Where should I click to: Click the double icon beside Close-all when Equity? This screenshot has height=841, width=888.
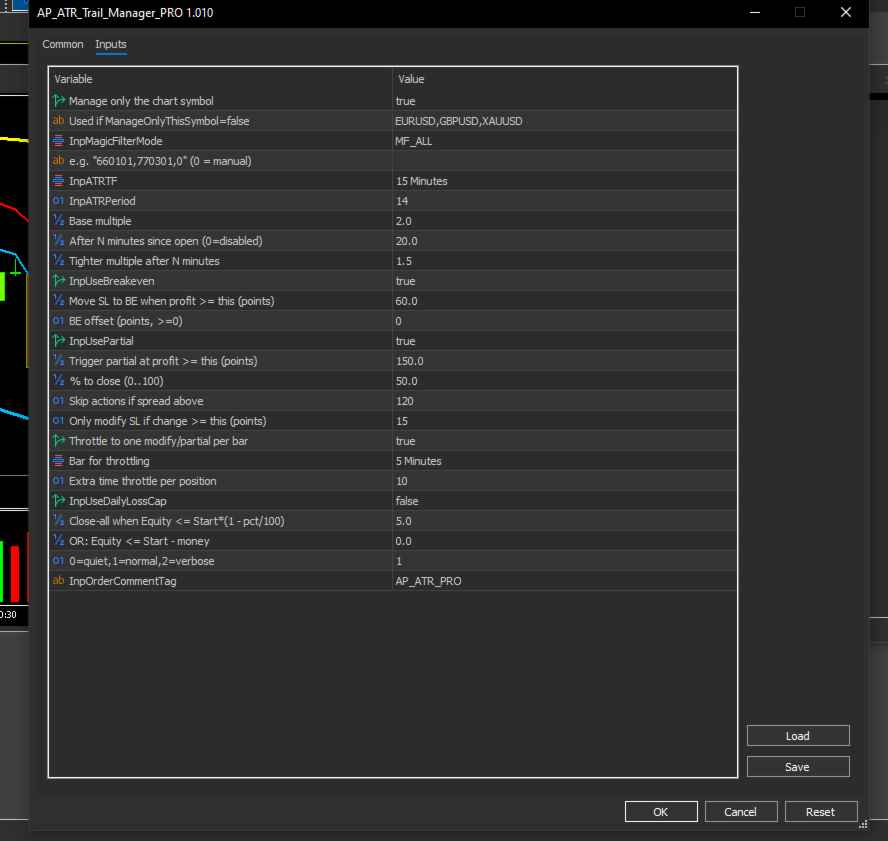(x=58, y=521)
